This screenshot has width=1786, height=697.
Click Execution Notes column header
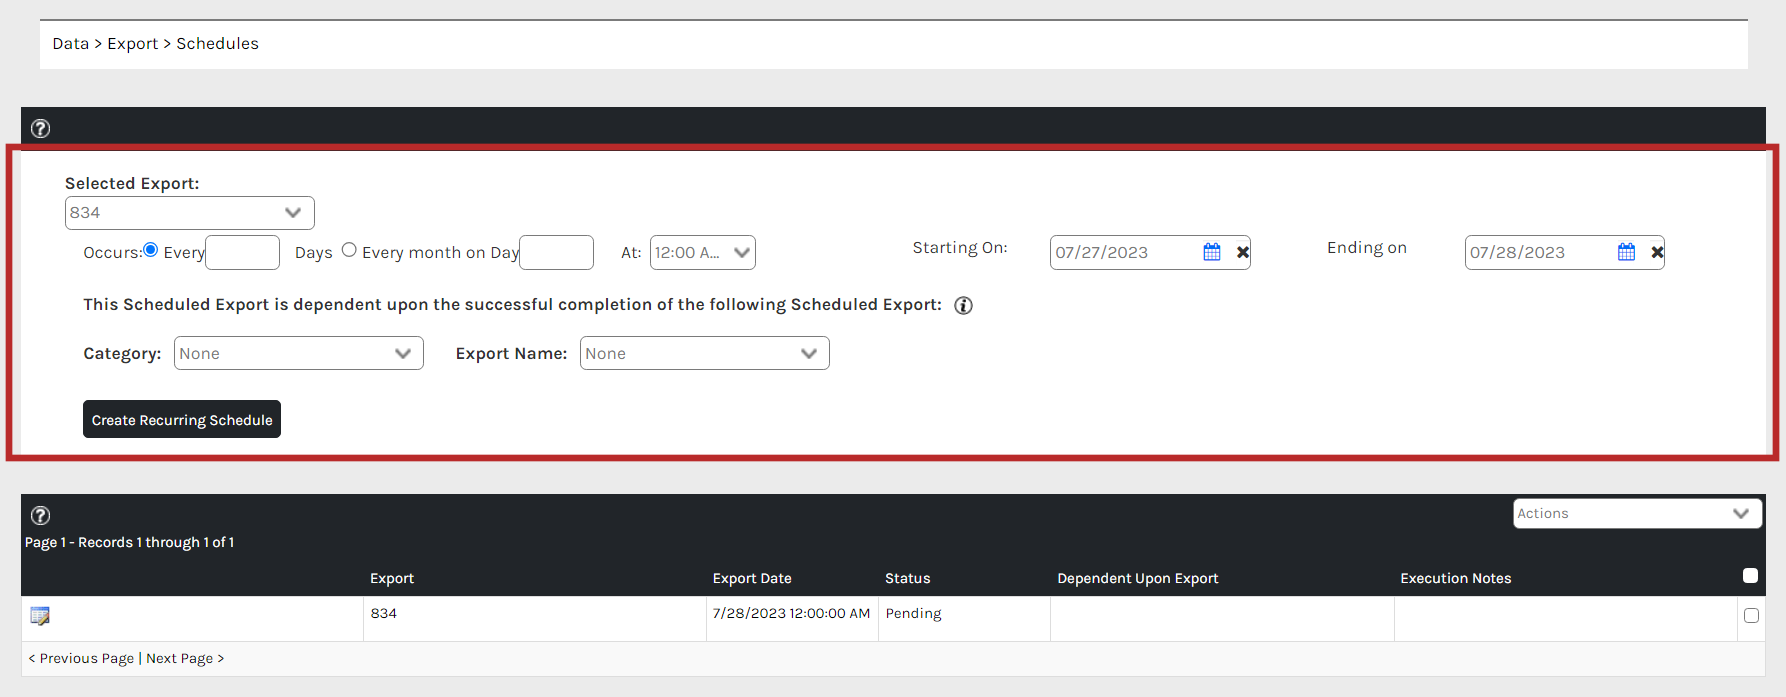(1456, 578)
